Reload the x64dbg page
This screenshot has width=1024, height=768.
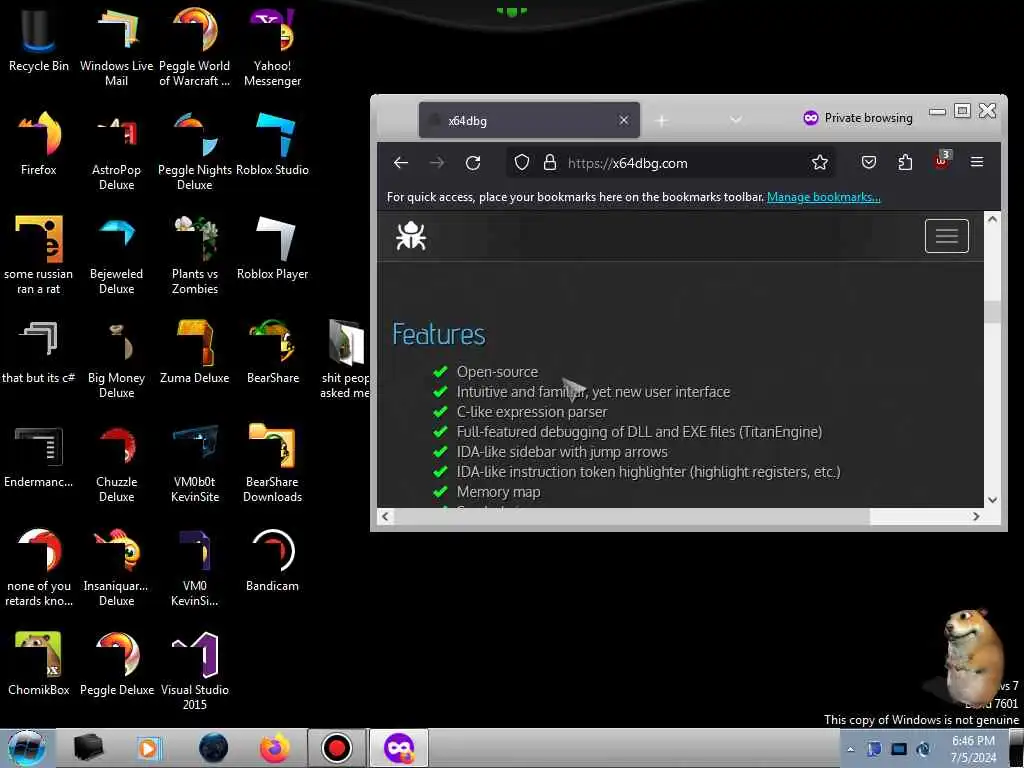(x=473, y=163)
